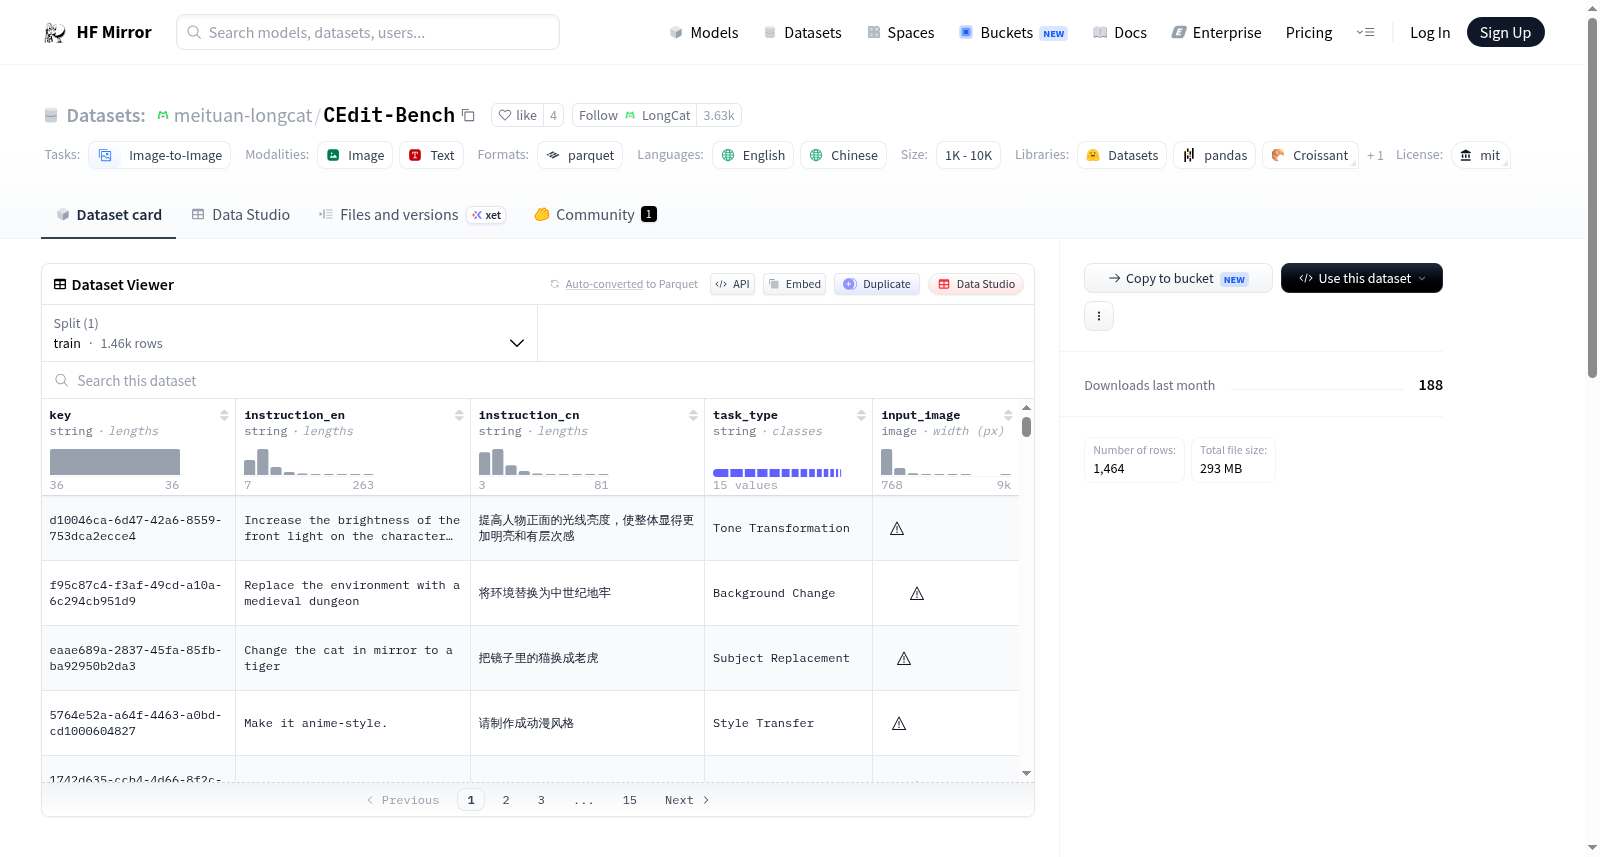Viewport: 1600px width, 857px height.
Task: Select the pandas library tag
Action: tap(1215, 155)
